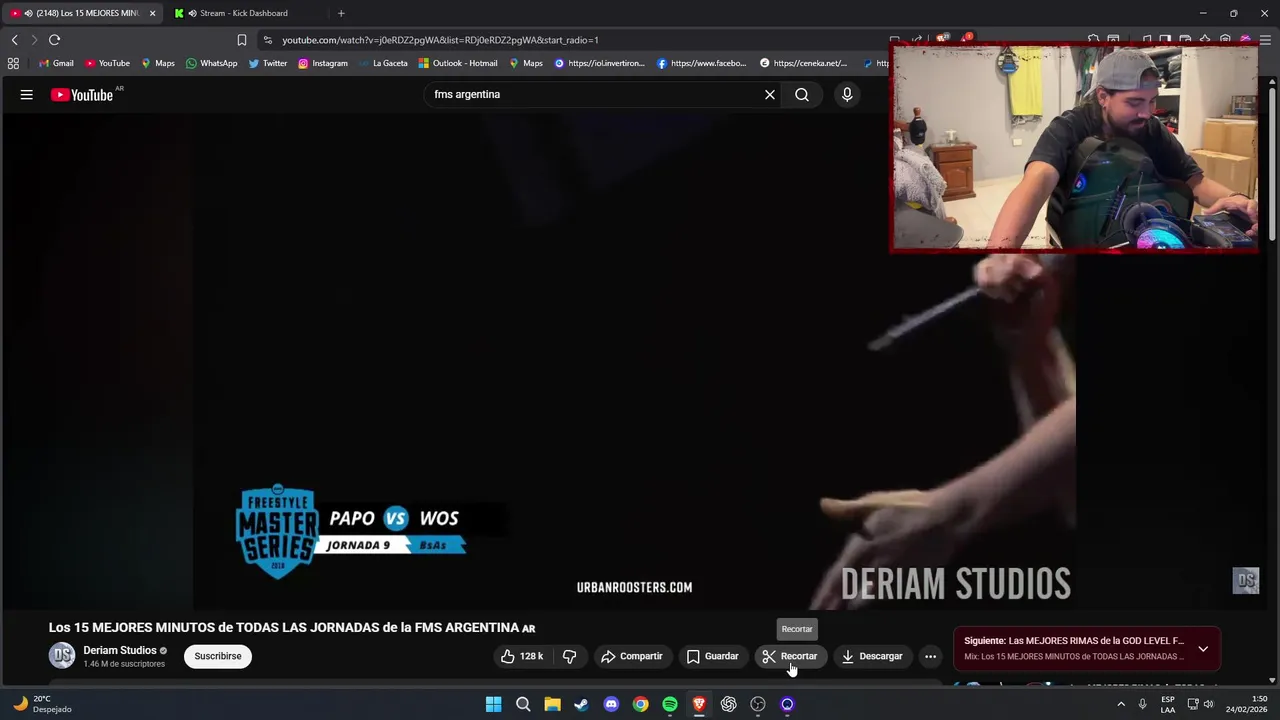The width and height of the screenshot is (1280, 720).
Task: Show hidden tray icons chevron
Action: point(1121,704)
